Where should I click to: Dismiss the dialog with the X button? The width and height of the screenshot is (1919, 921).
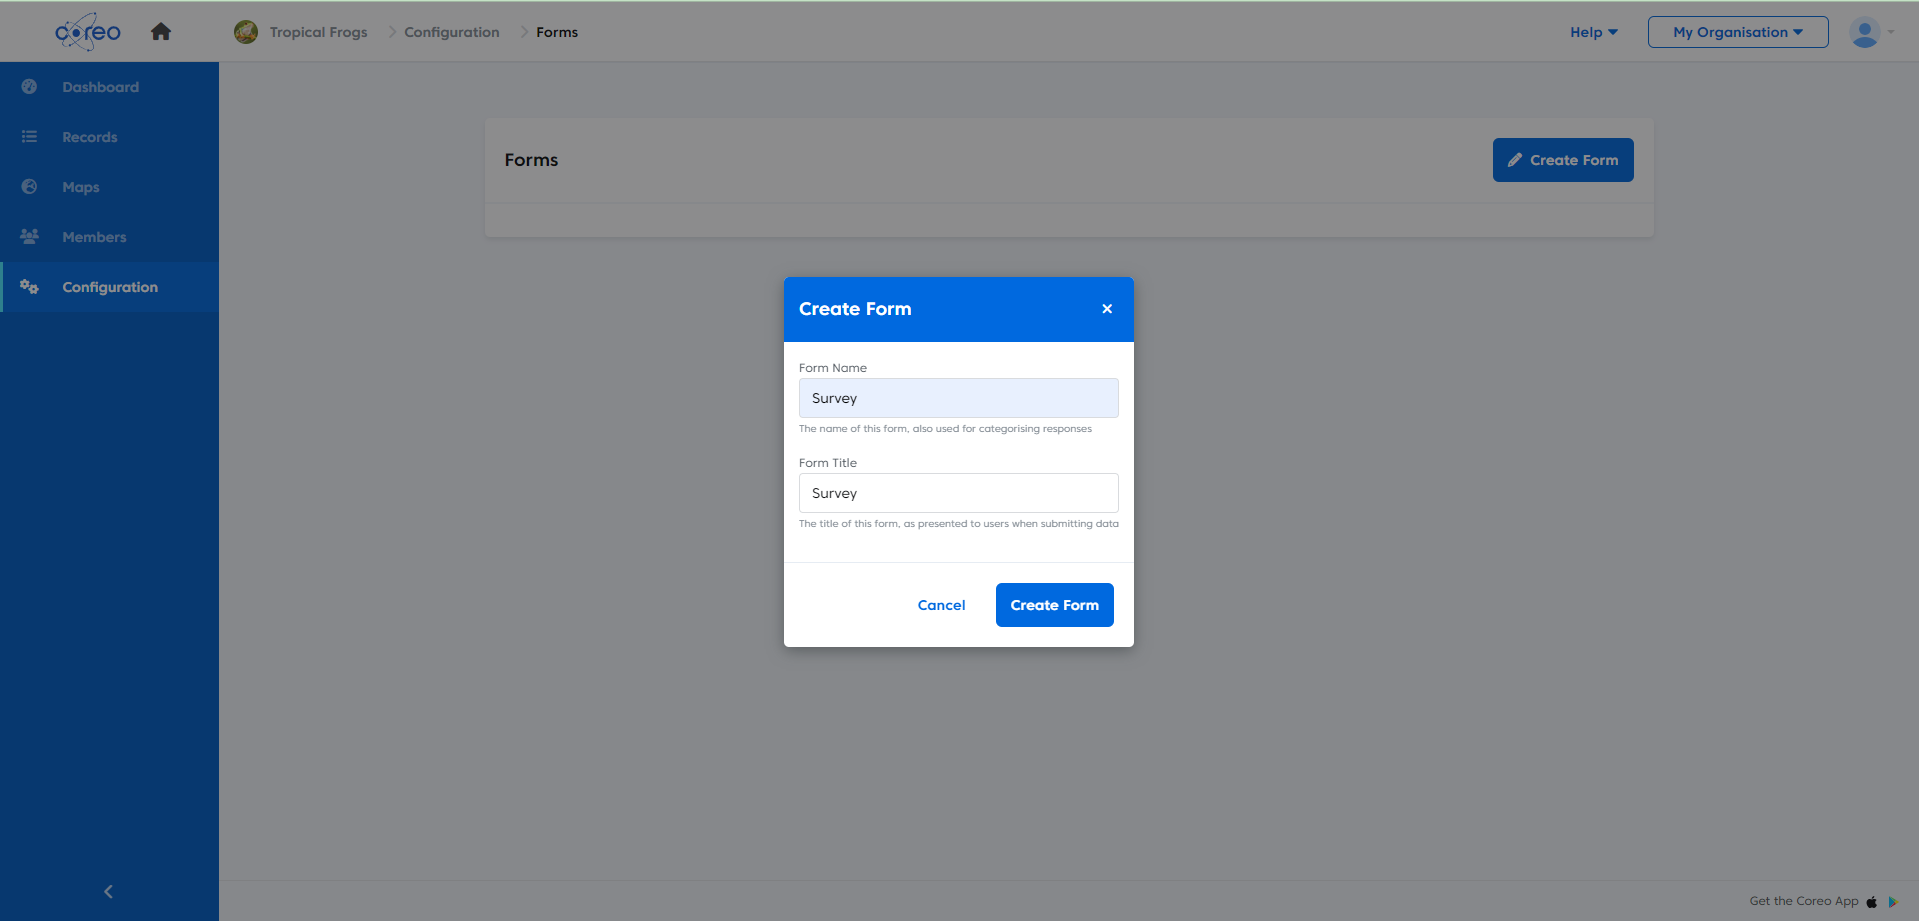(1106, 309)
